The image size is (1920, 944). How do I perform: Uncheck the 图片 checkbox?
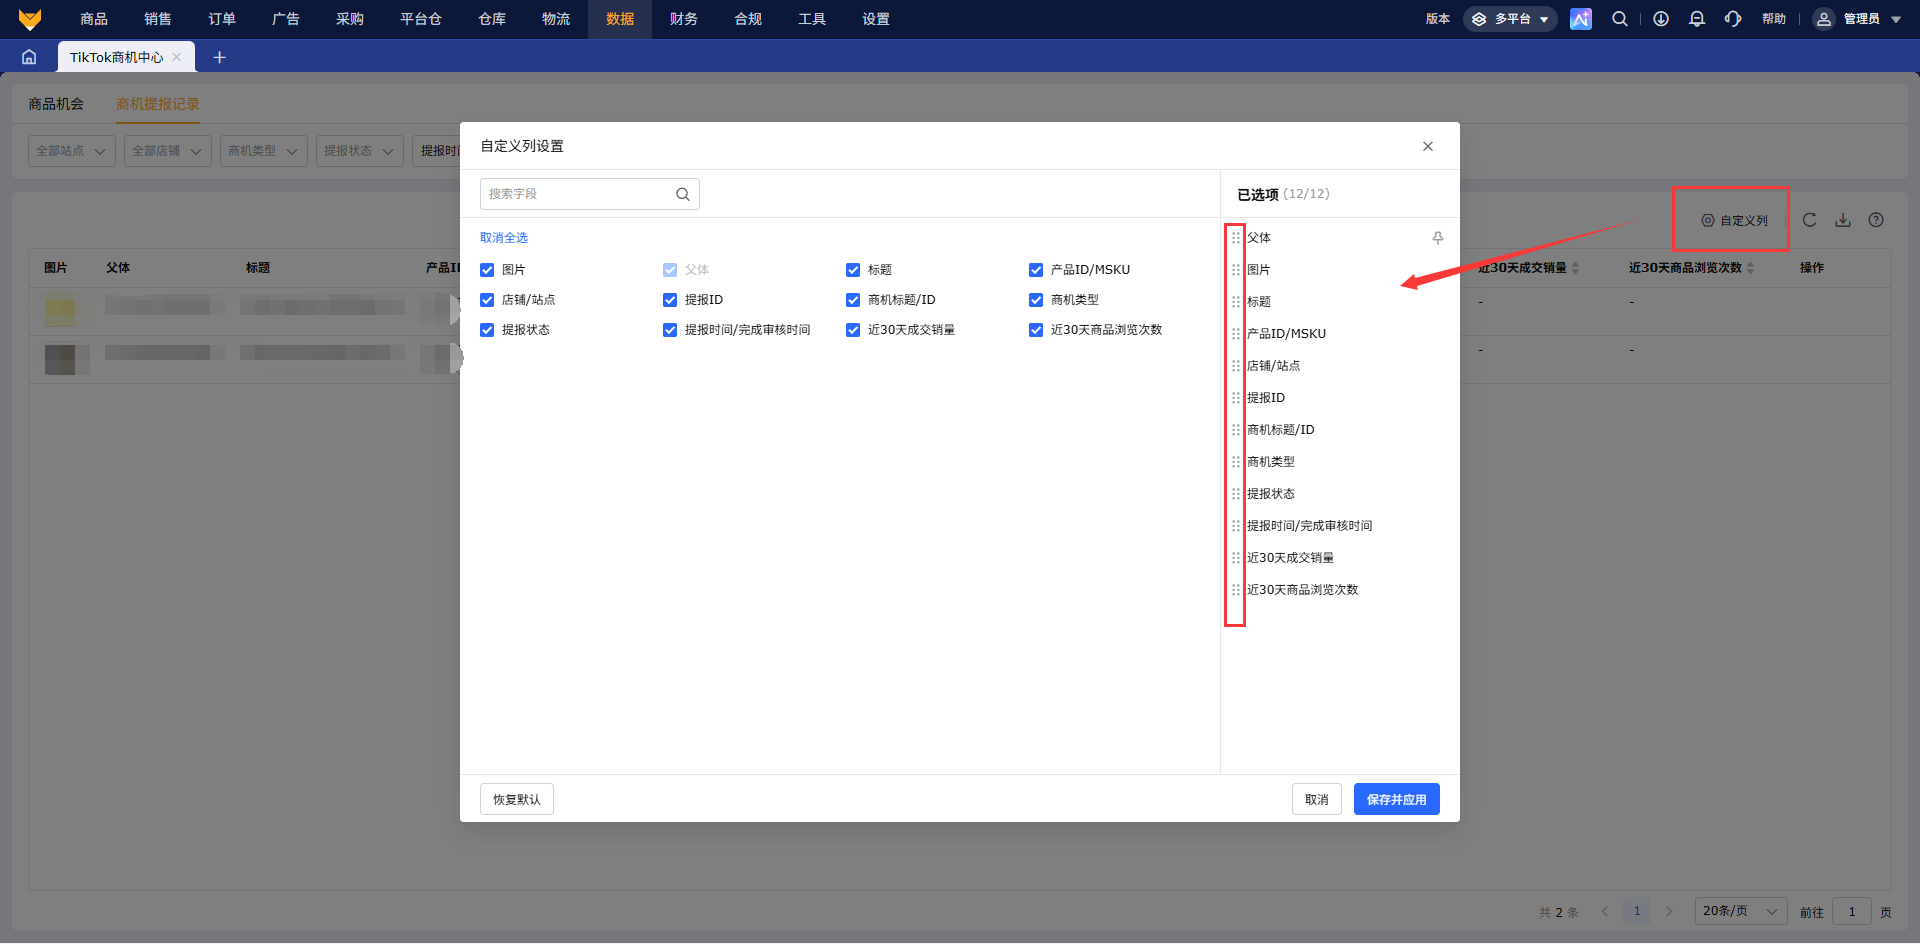(487, 270)
